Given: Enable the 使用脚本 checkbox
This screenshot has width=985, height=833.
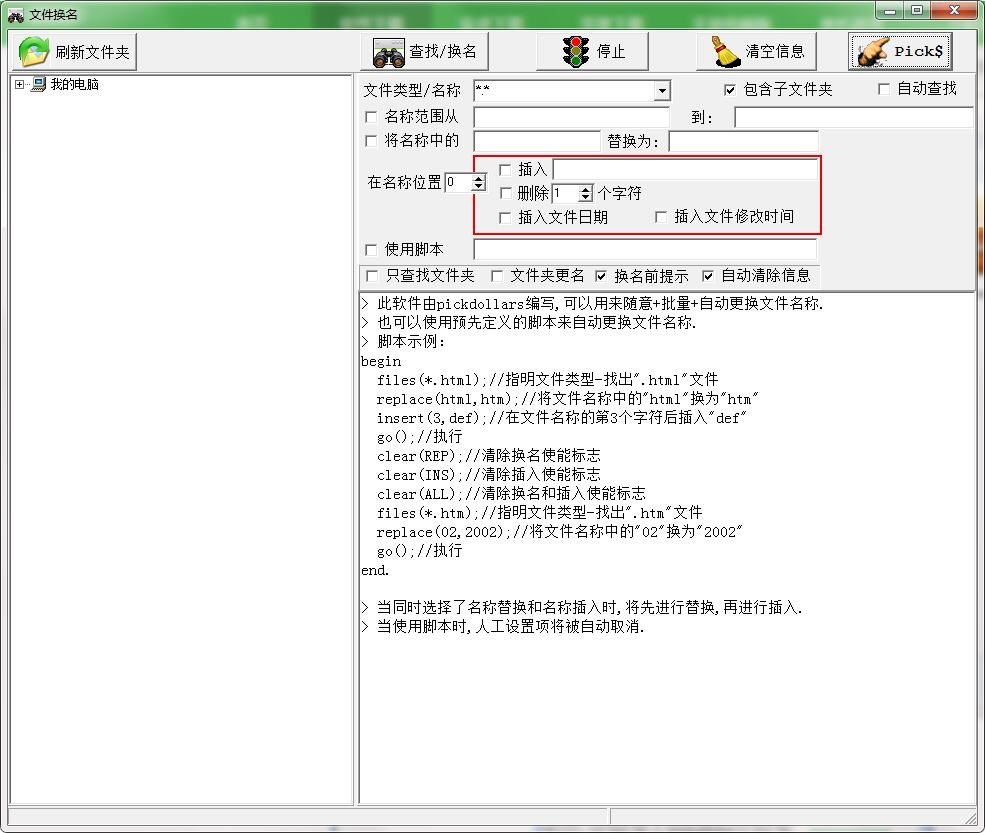Looking at the screenshot, I should [371, 250].
